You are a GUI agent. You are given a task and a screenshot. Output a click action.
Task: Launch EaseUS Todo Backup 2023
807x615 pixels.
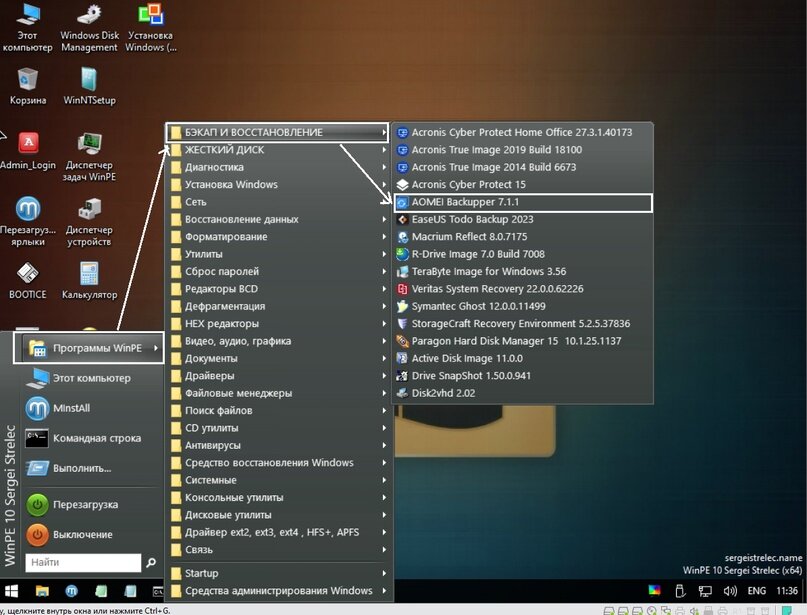[x=523, y=220]
